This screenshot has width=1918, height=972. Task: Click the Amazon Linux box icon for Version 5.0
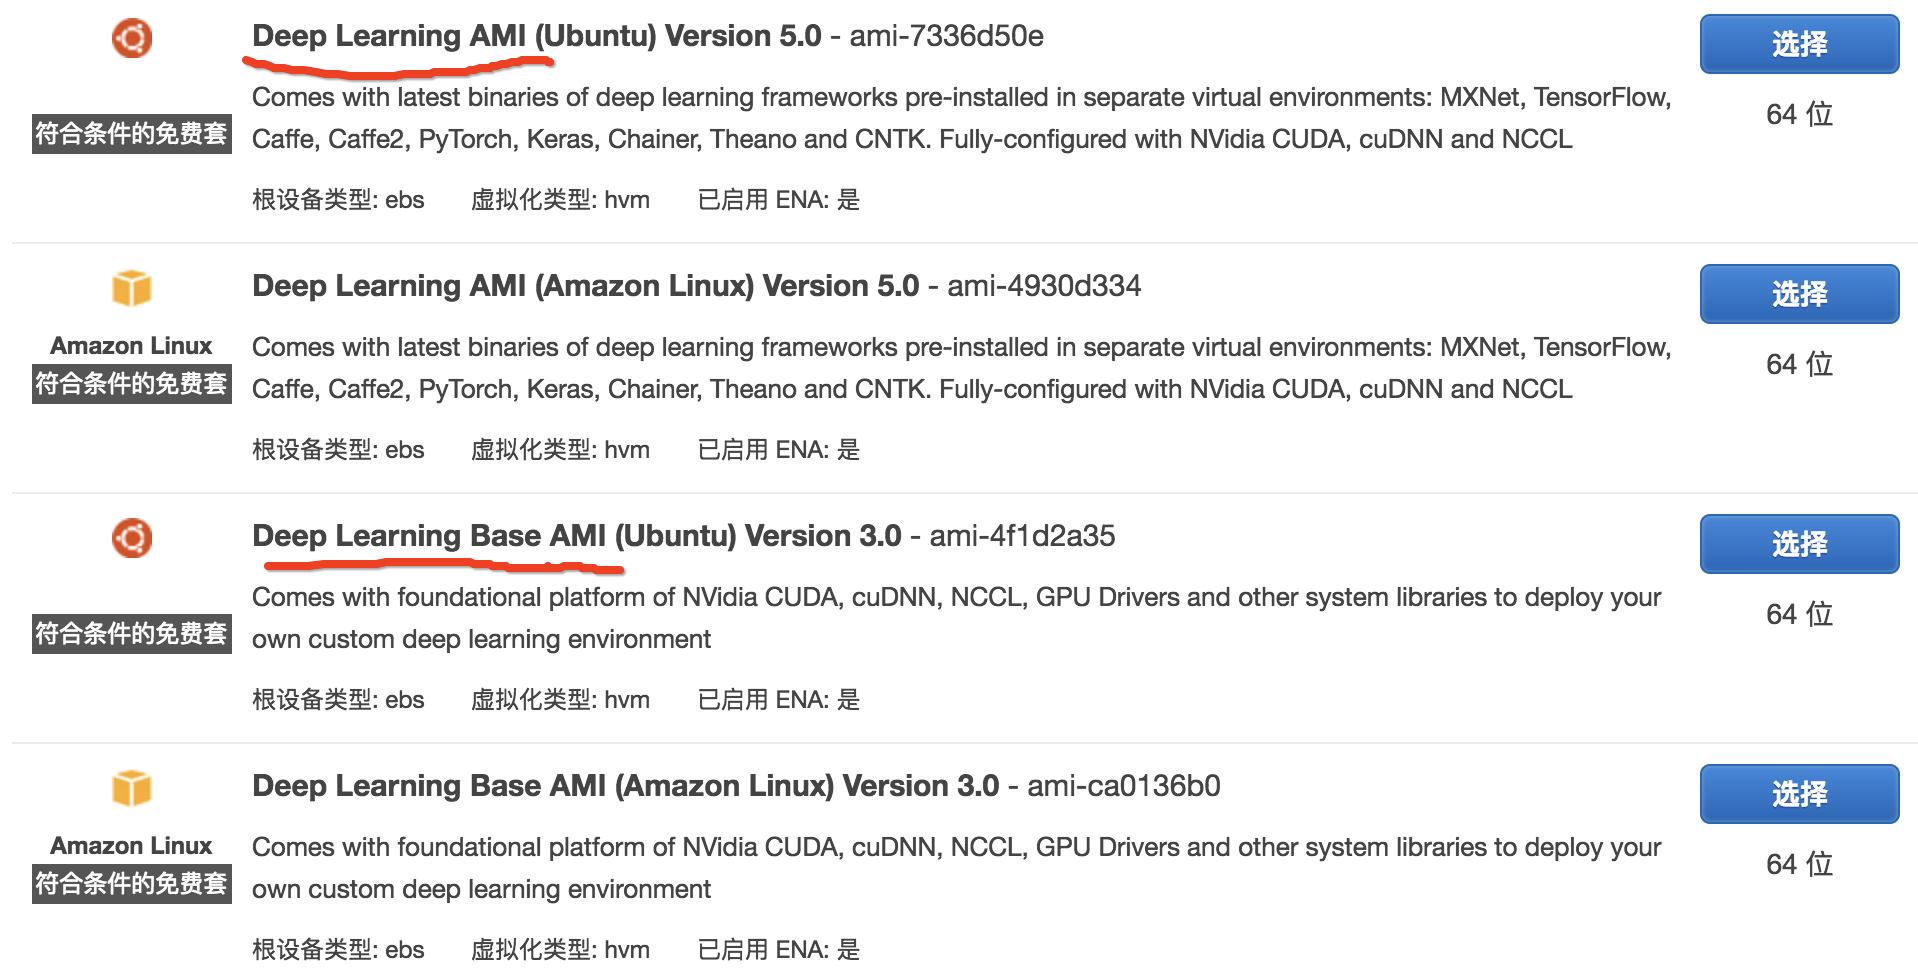click(x=131, y=288)
